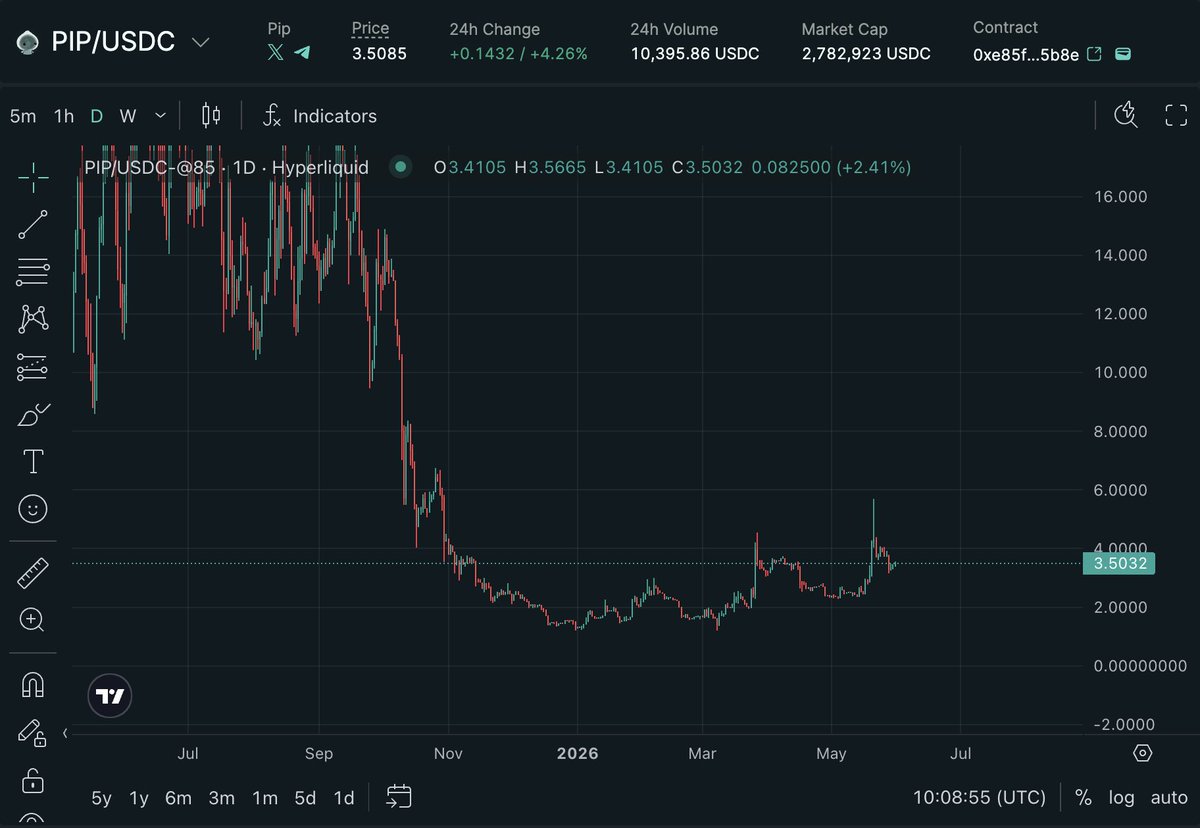Image resolution: width=1200 pixels, height=828 pixels.
Task: Set date range to 3m
Action: [222, 798]
